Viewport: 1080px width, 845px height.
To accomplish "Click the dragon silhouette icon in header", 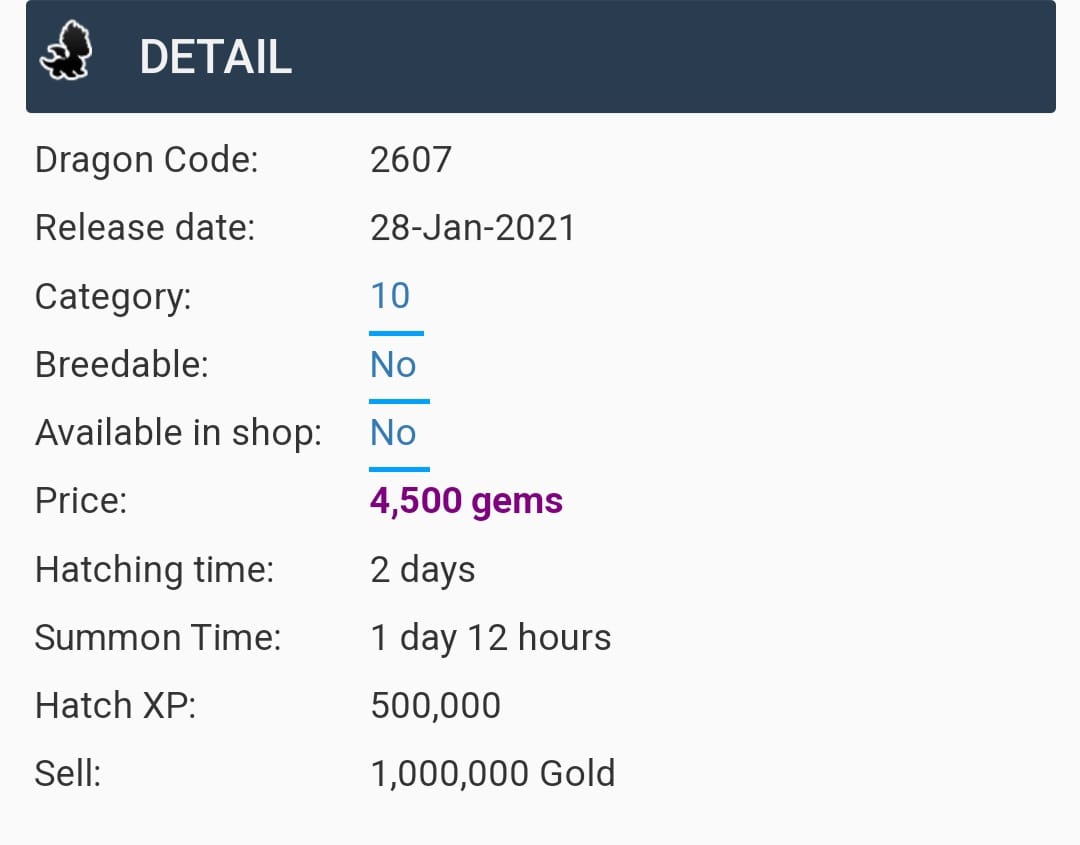I will 66,51.
